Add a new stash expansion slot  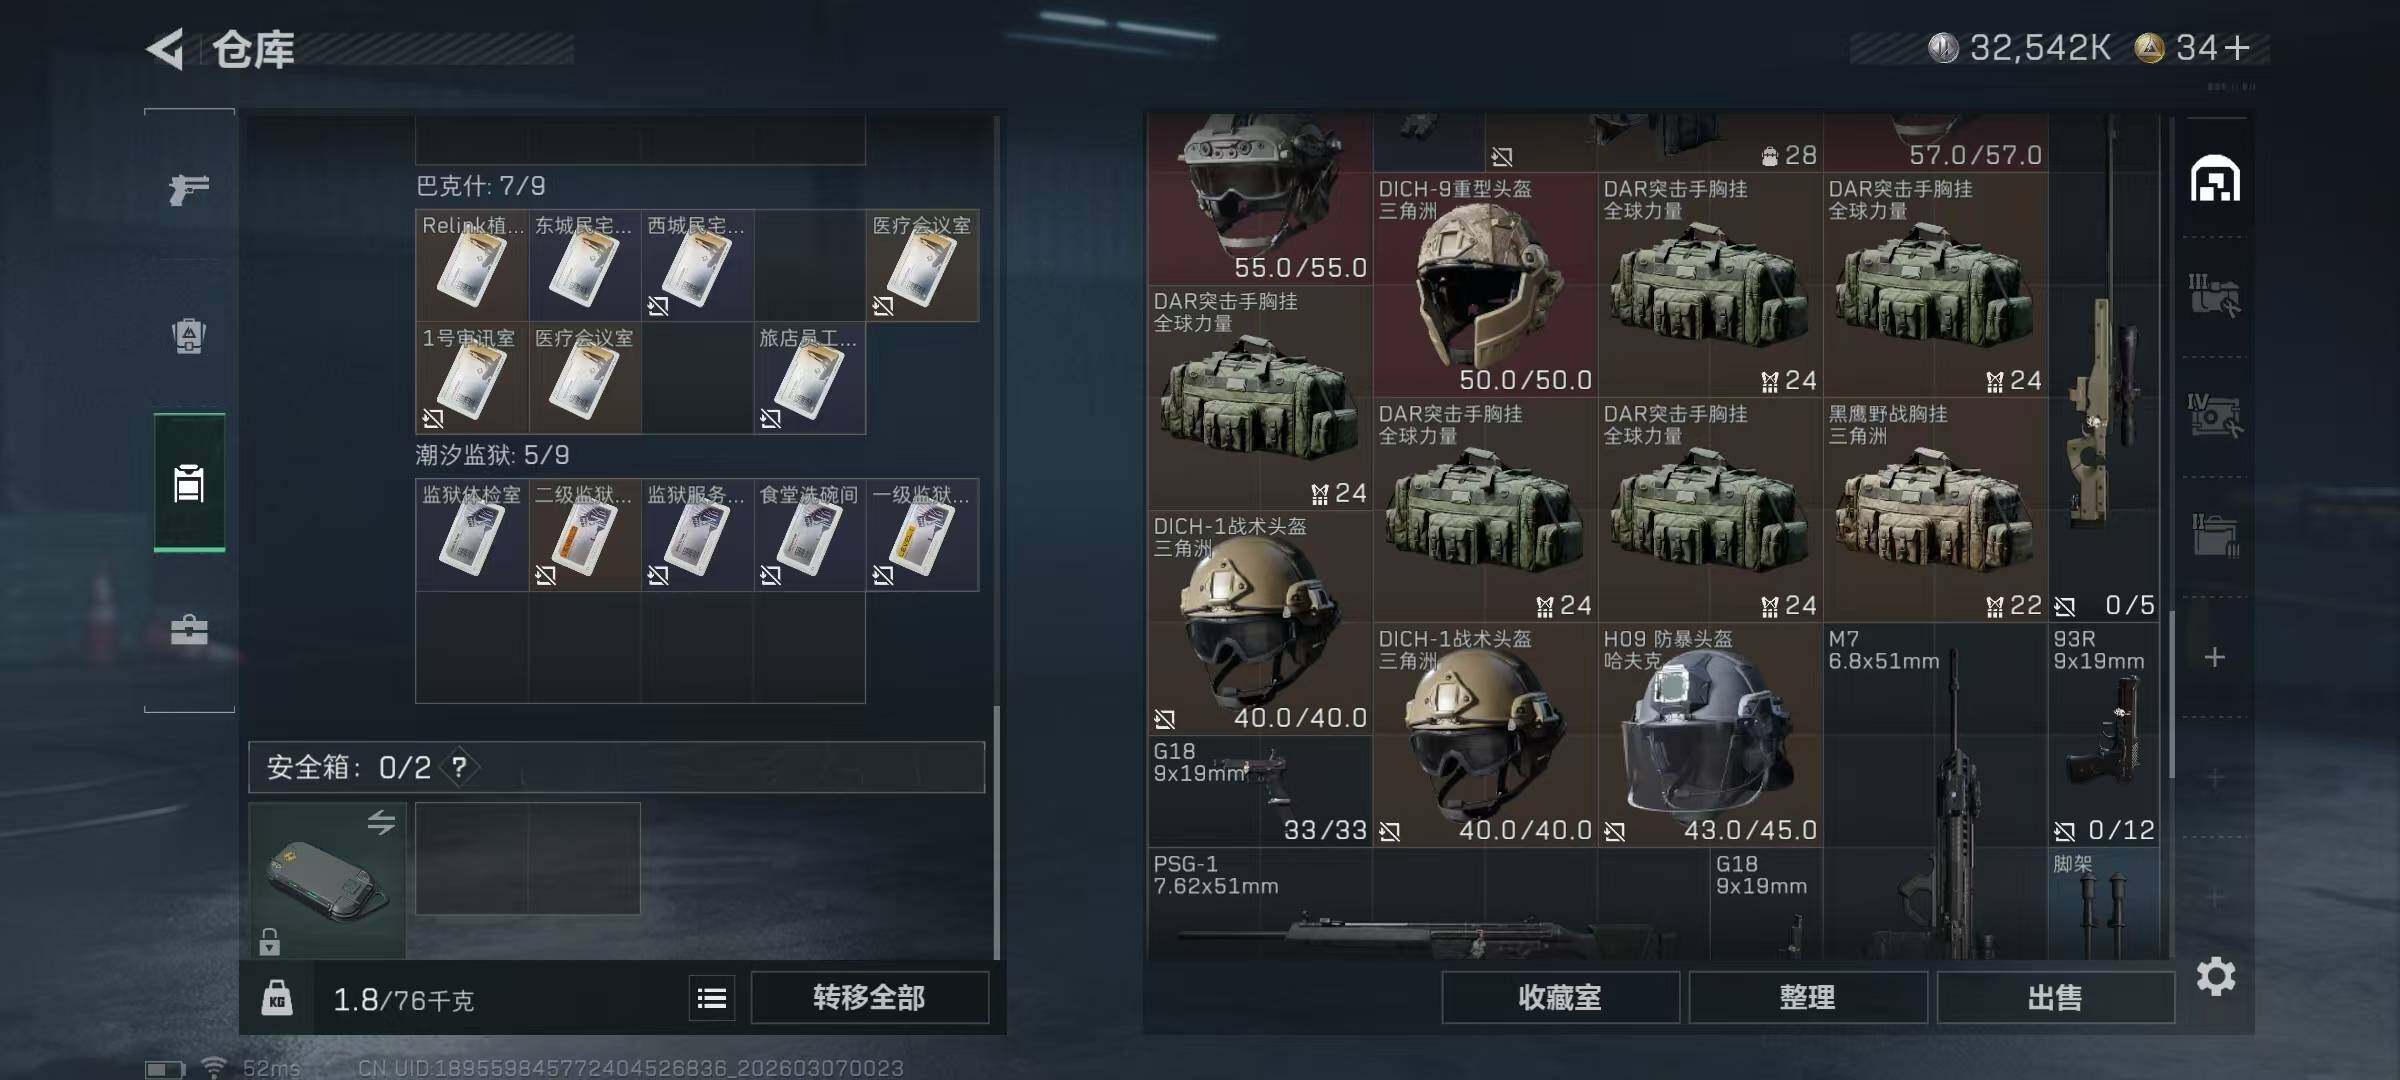(2215, 657)
